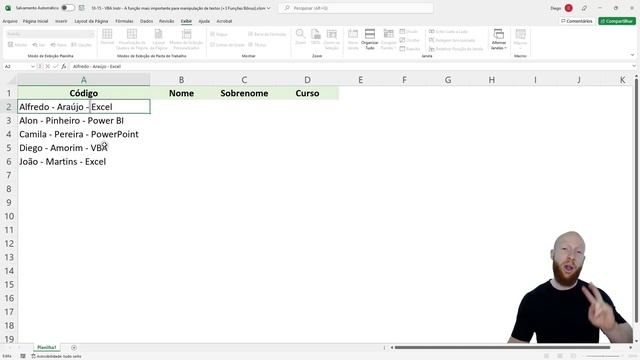Select the cell 'João - Martins - Excel'
640x360 pixels.
coord(84,162)
